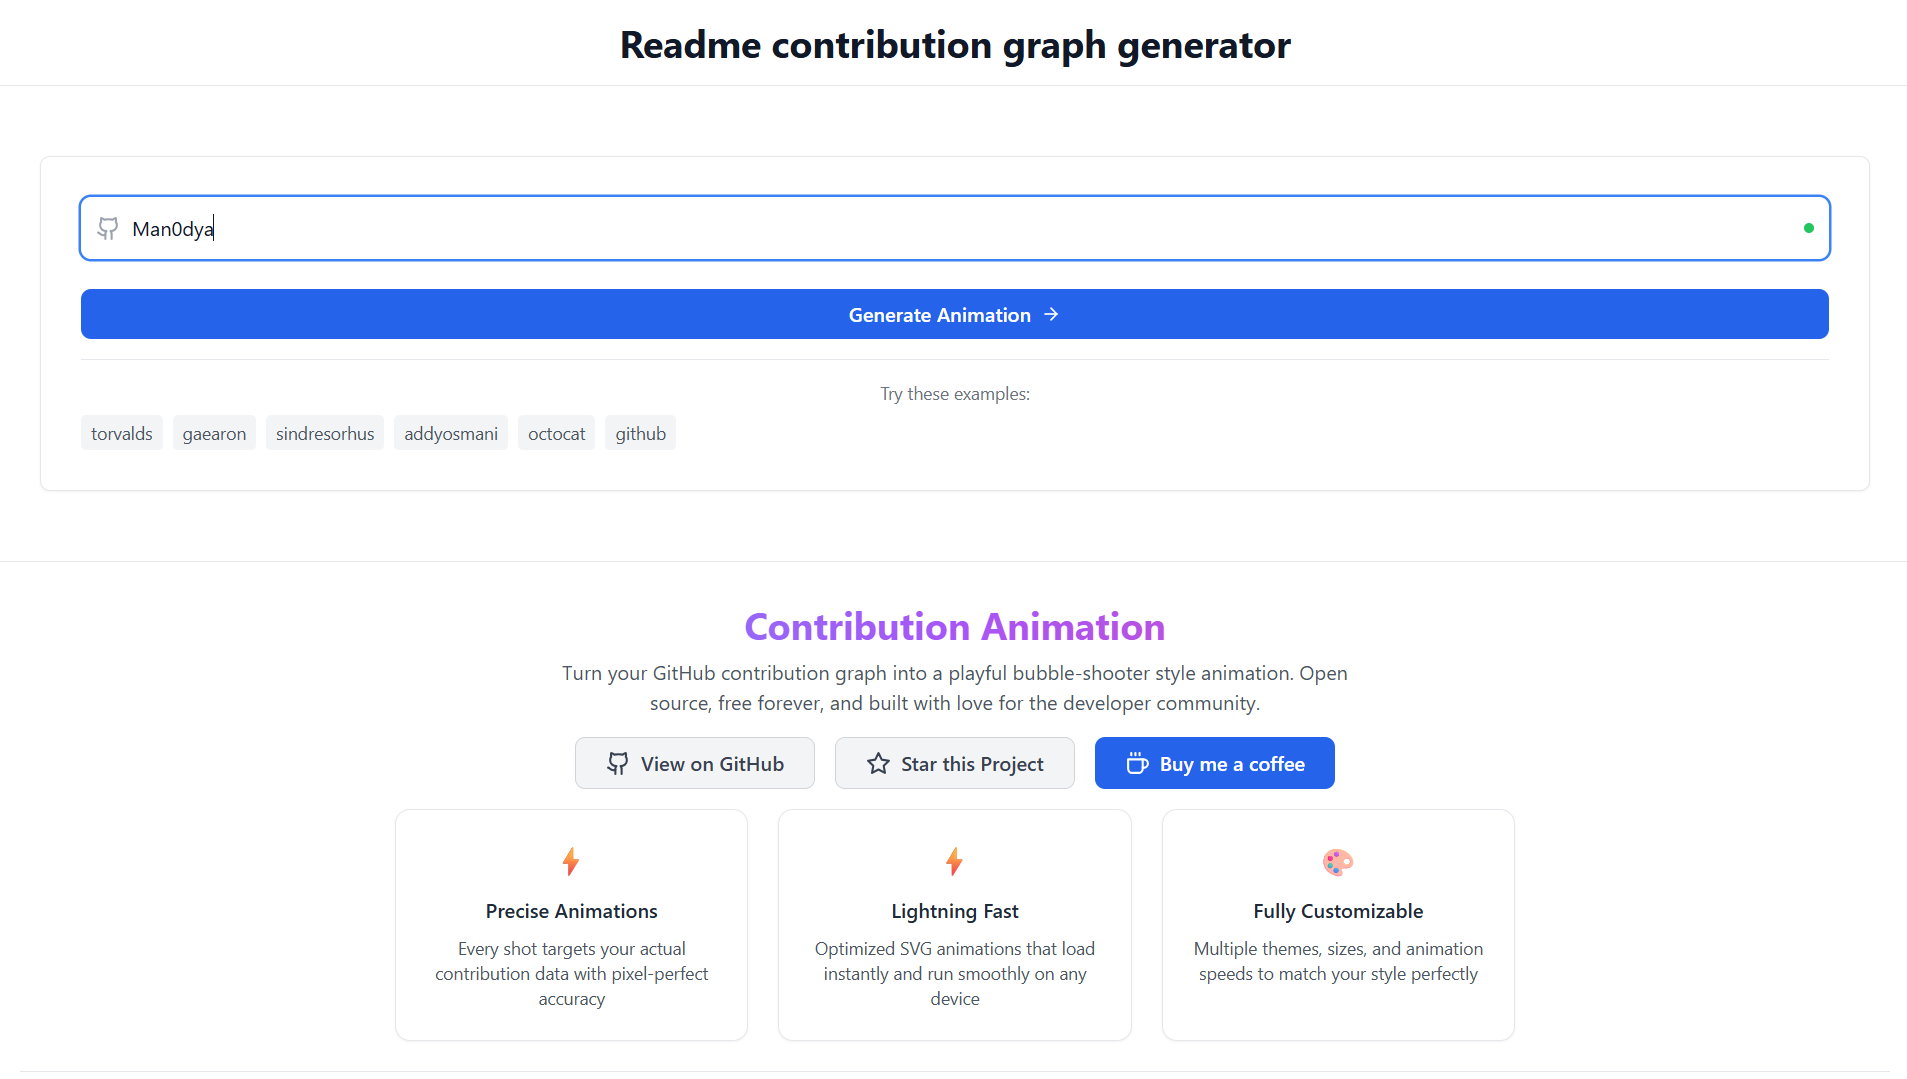Screen dimensions: 1907x1079
Task: Select the gaearon example username
Action: (x=213, y=433)
